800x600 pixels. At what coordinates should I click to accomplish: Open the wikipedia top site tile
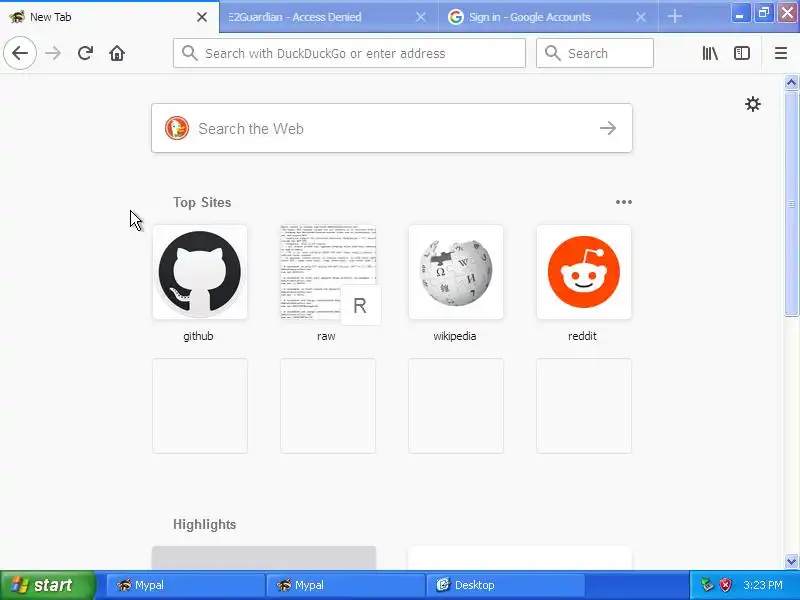point(456,272)
